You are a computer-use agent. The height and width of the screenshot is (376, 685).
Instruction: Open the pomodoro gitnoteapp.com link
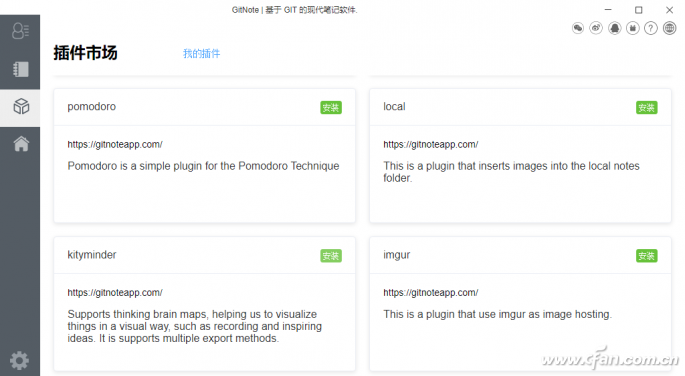(115, 145)
